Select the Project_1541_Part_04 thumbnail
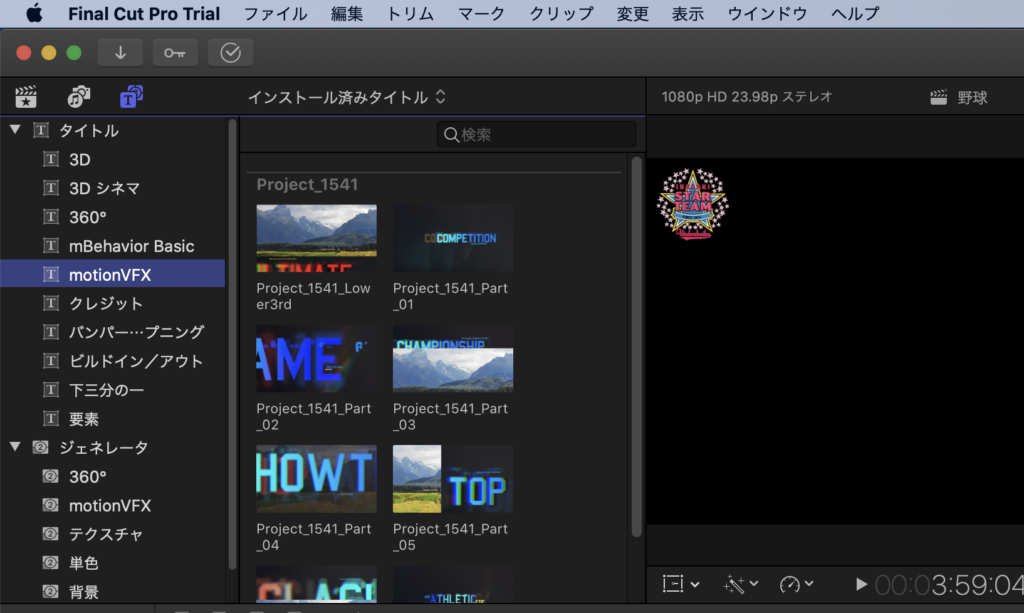Image resolution: width=1024 pixels, height=613 pixels. tap(316, 479)
